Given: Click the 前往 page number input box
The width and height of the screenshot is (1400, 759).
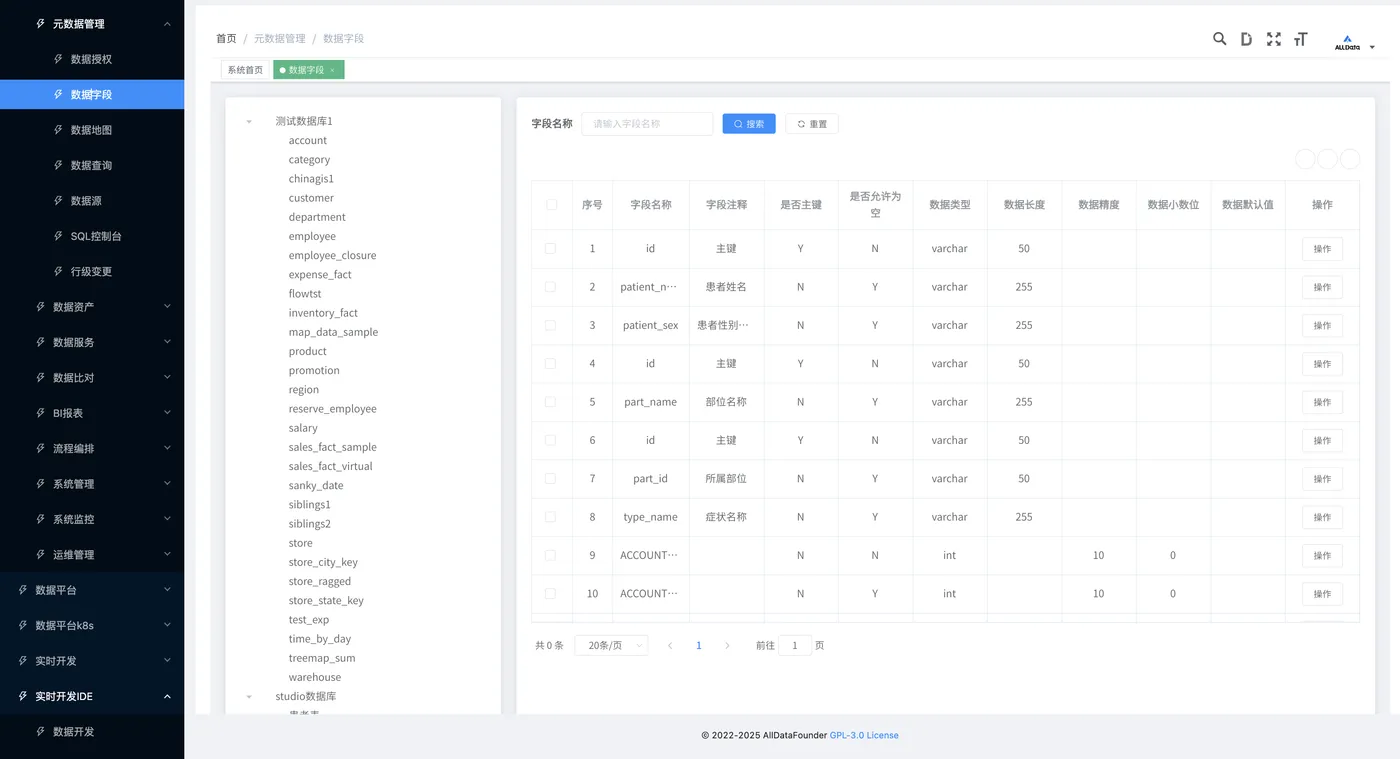Looking at the screenshot, I should pyautogui.click(x=795, y=646).
